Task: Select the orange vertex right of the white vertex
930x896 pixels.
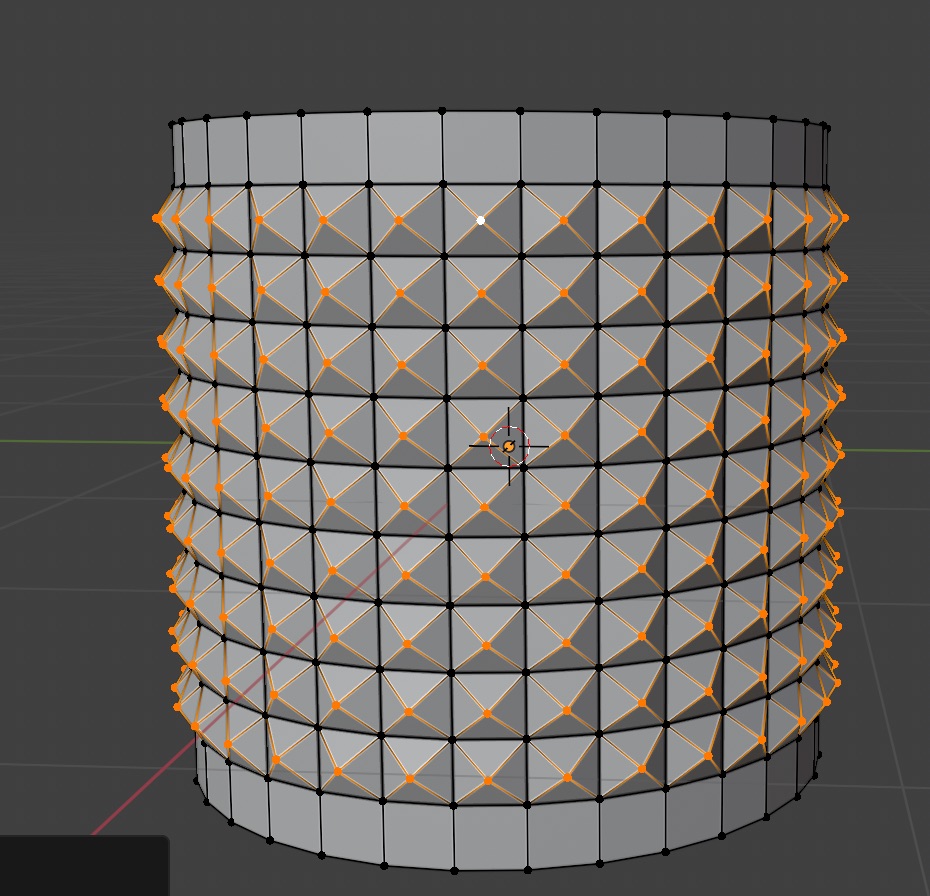Action: (x=563, y=220)
